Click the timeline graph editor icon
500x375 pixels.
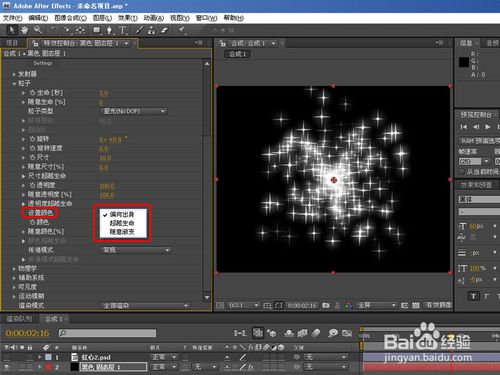(347, 333)
